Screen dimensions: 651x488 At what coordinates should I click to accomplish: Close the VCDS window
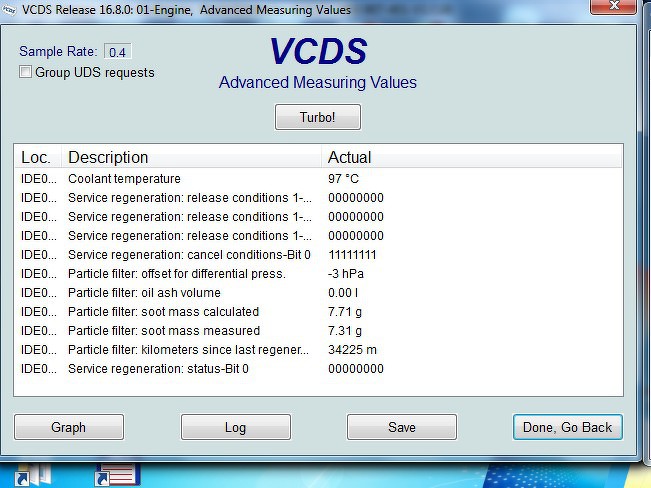tap(613, 6)
